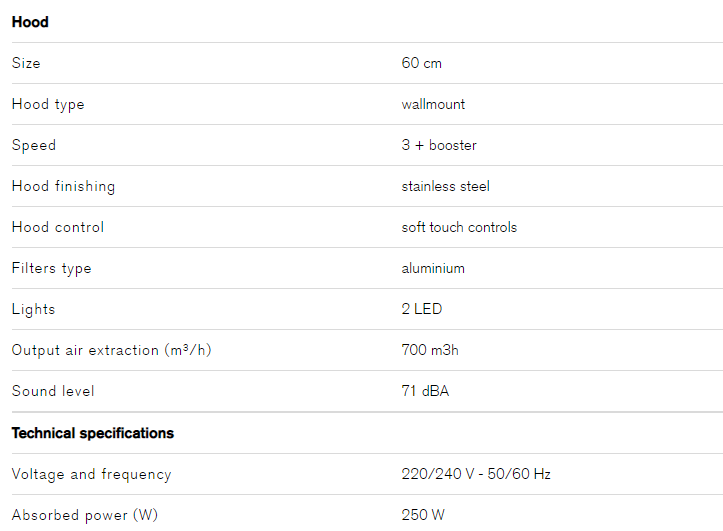Click the wallmount value text

pyautogui.click(x=433, y=104)
